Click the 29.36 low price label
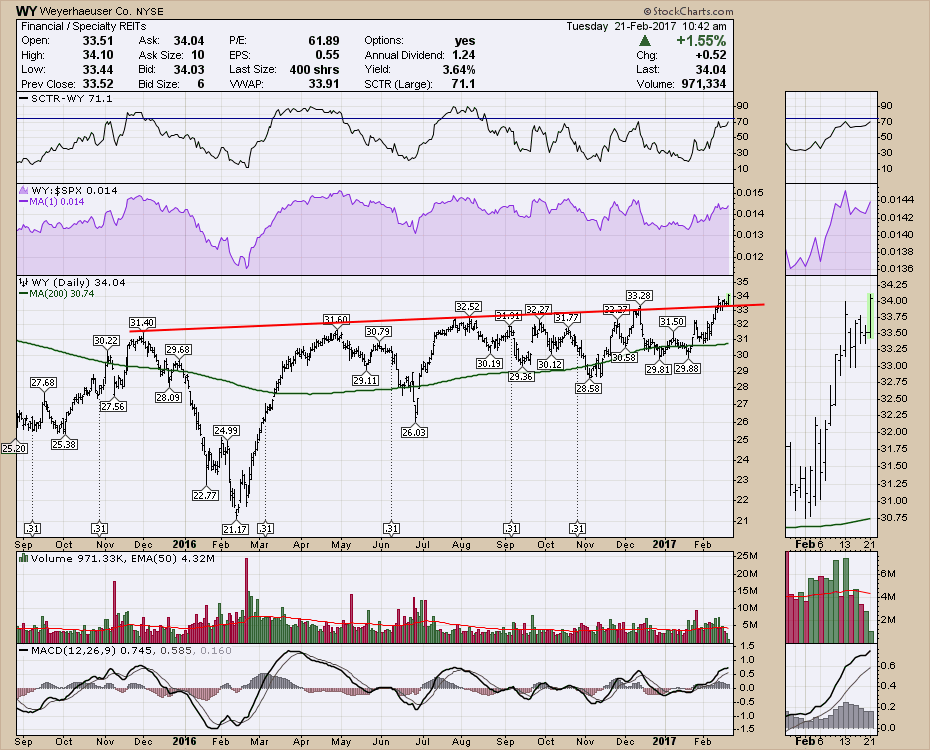Screen dimensions: 930x750 click(x=521, y=376)
